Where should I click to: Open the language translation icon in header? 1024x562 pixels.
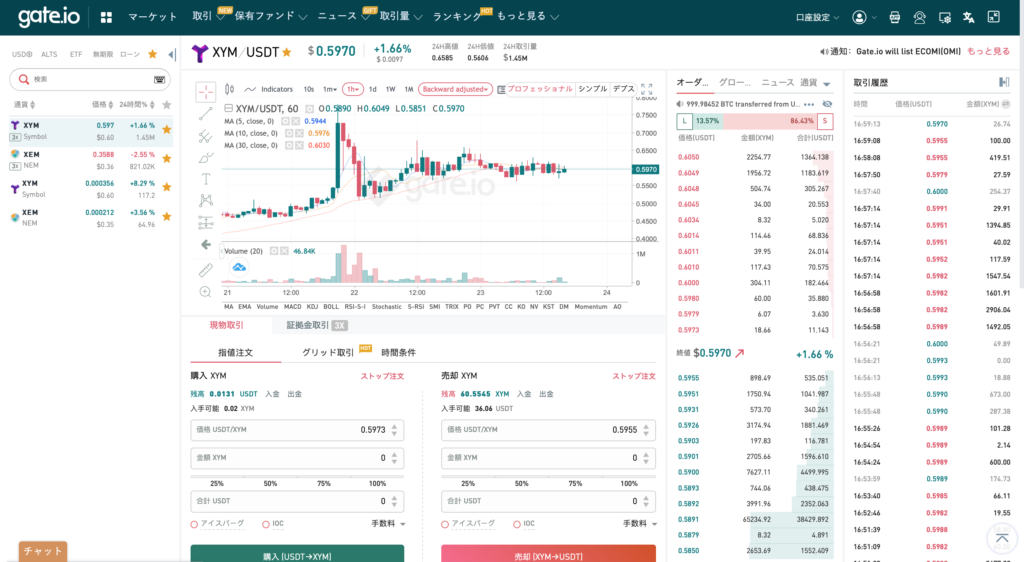click(x=968, y=17)
